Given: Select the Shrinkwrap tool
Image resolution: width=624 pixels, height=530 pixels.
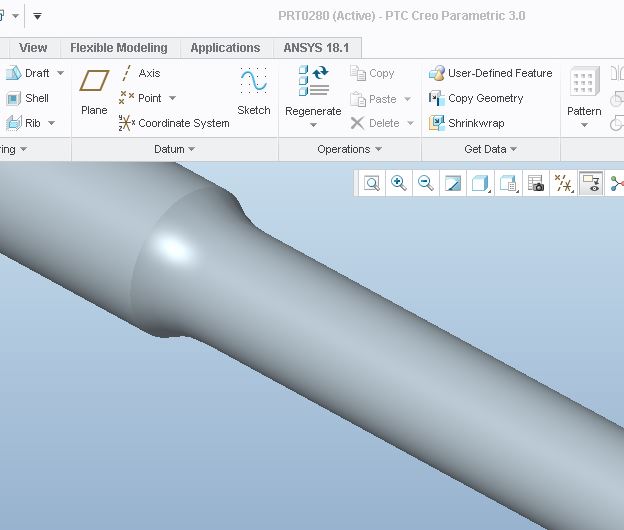Looking at the screenshot, I should (x=466, y=123).
